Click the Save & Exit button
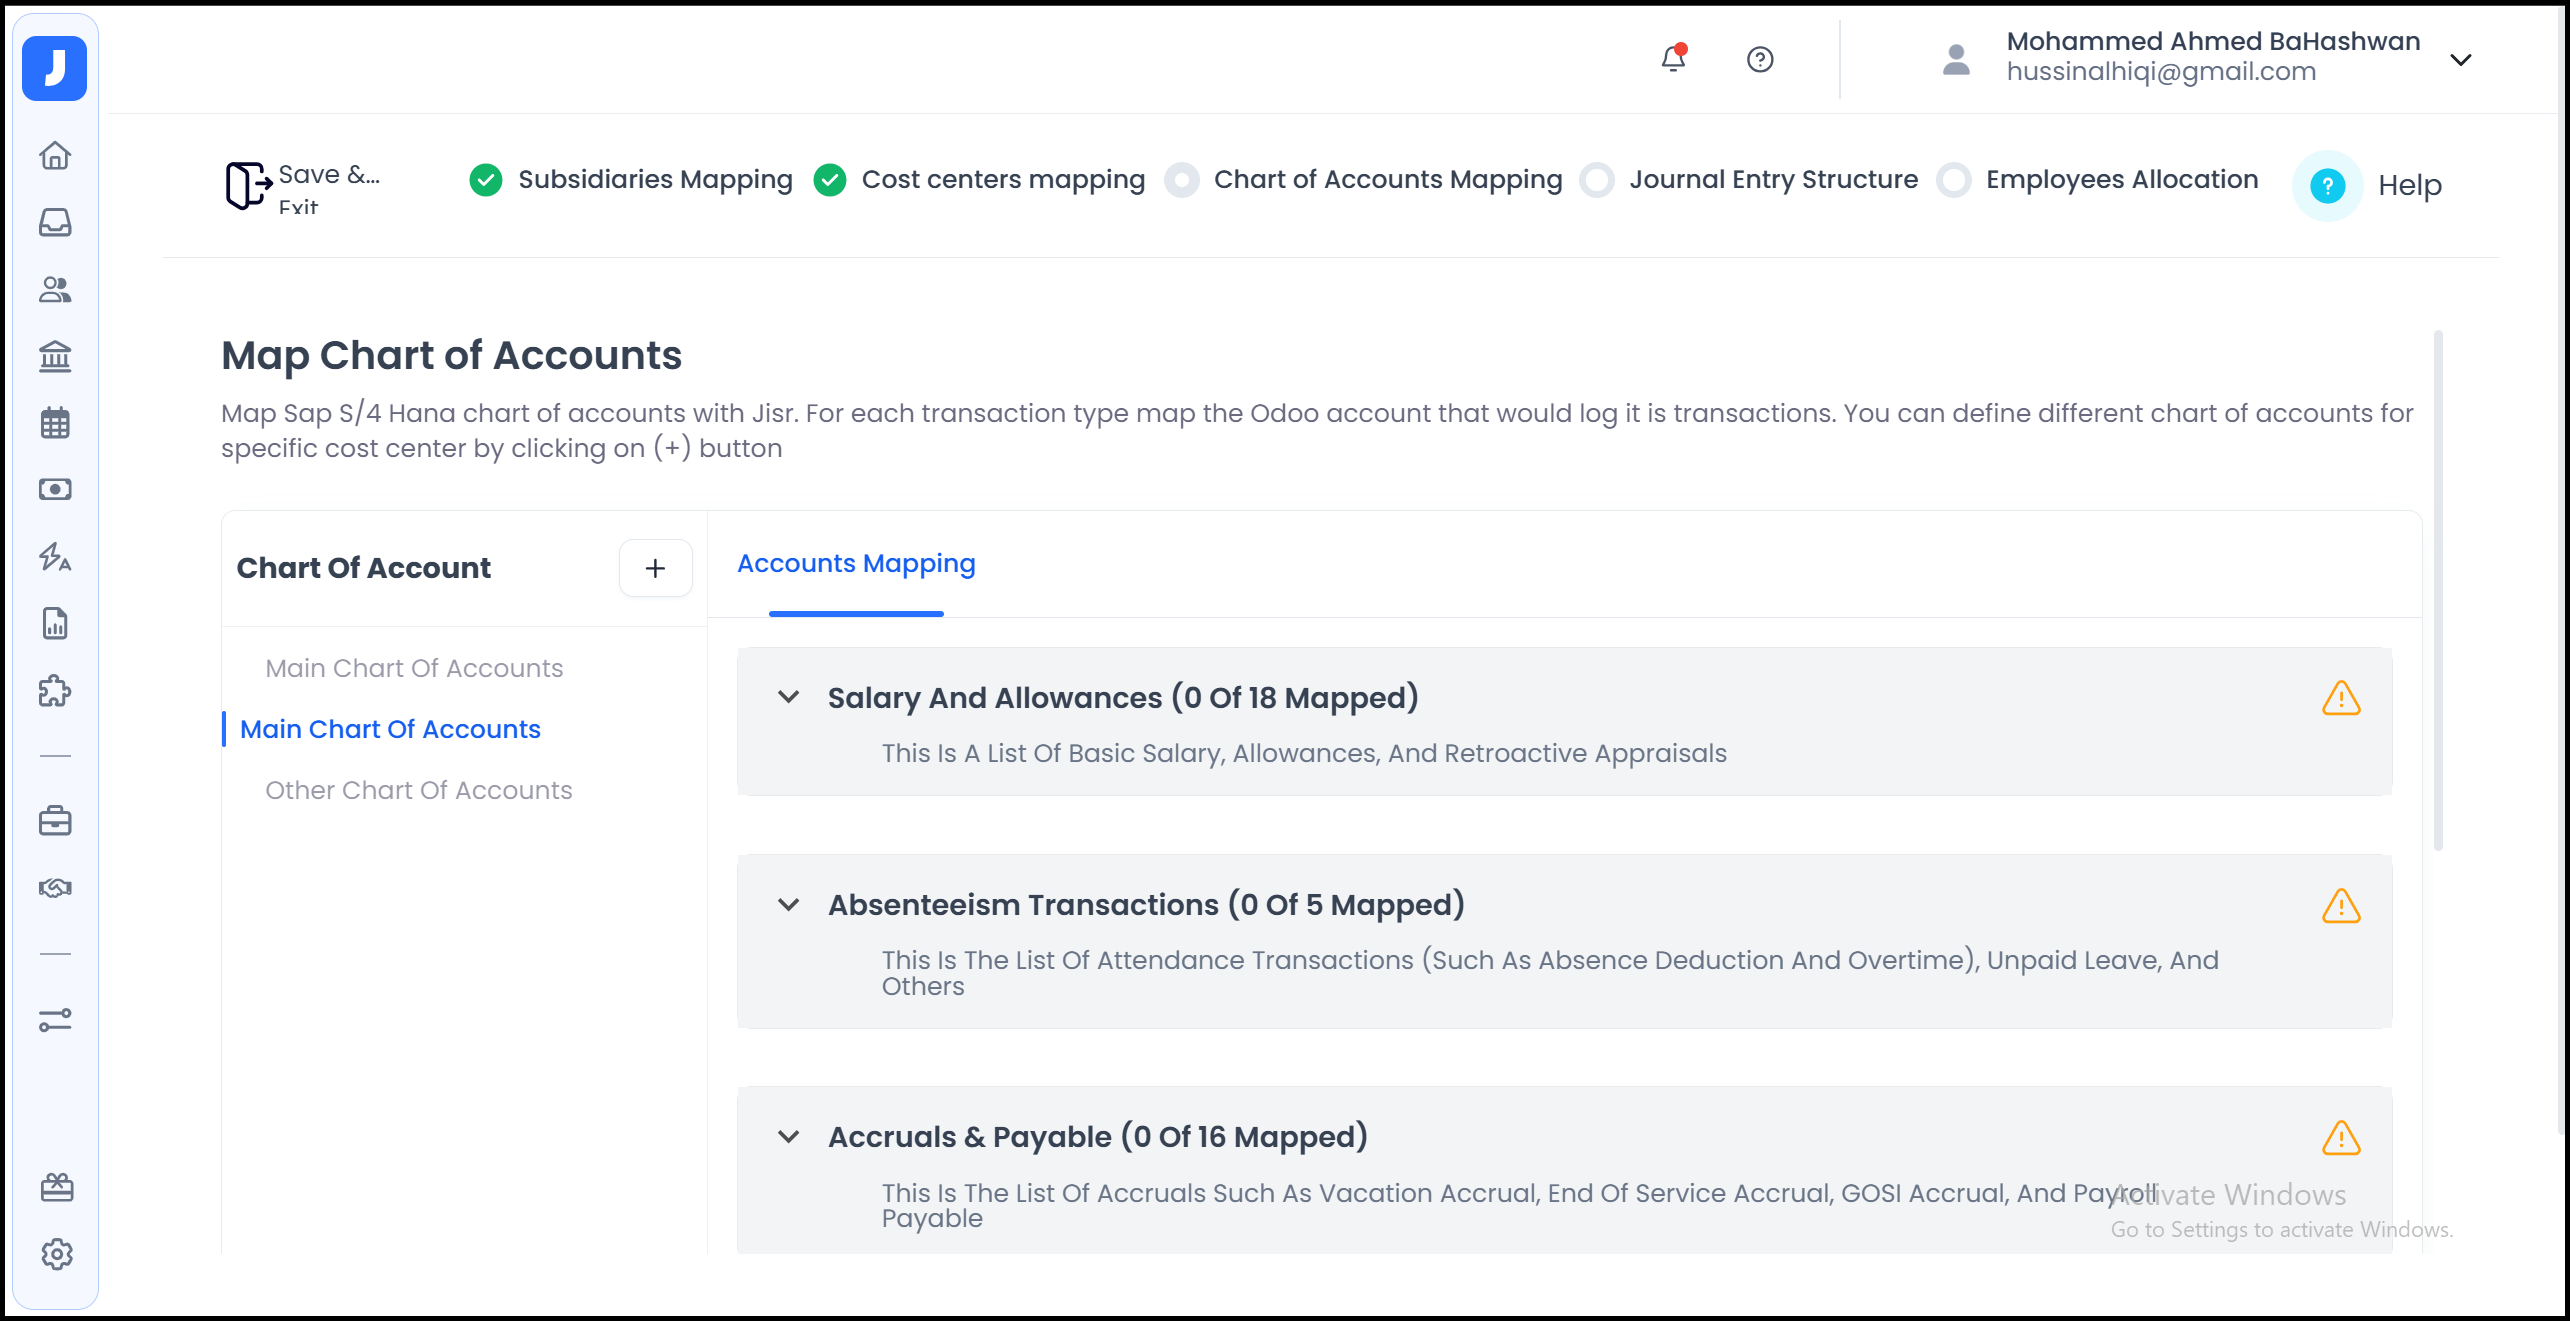The height and width of the screenshot is (1321, 2570). click(x=300, y=187)
